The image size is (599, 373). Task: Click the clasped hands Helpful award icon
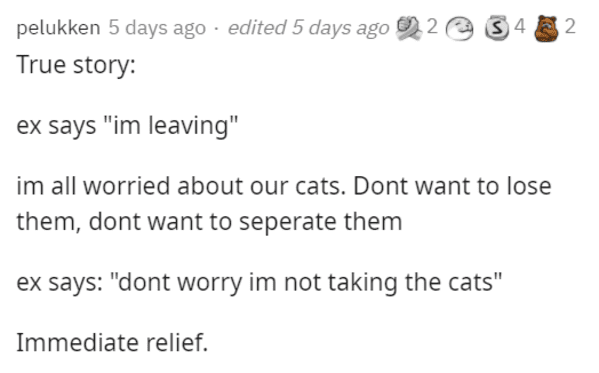click(409, 28)
